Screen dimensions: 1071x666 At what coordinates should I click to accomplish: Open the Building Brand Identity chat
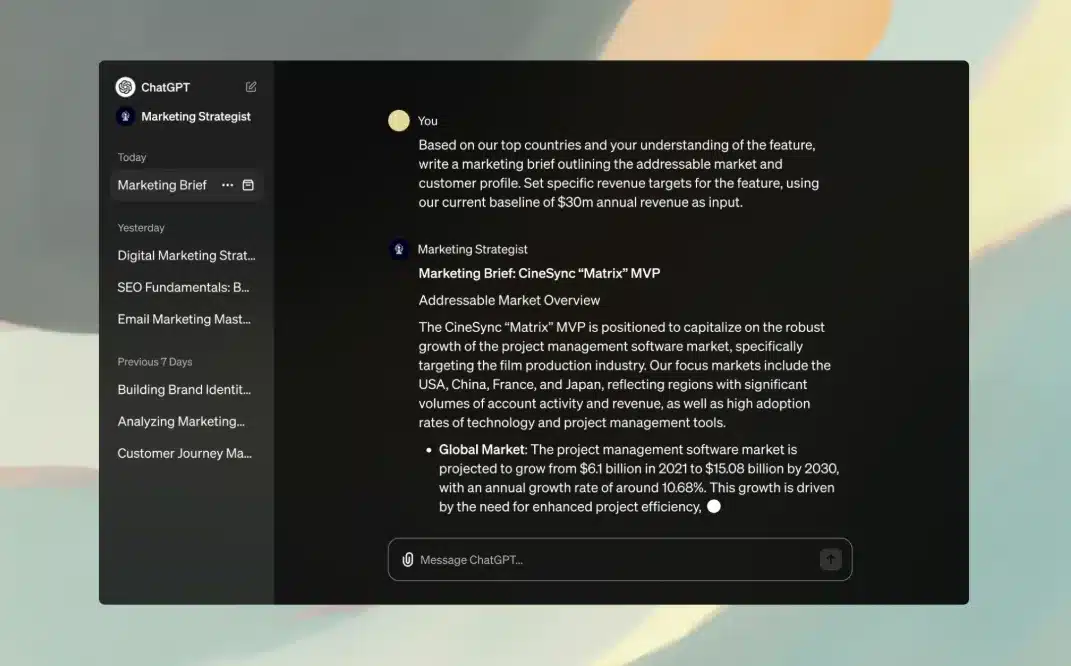[184, 390]
